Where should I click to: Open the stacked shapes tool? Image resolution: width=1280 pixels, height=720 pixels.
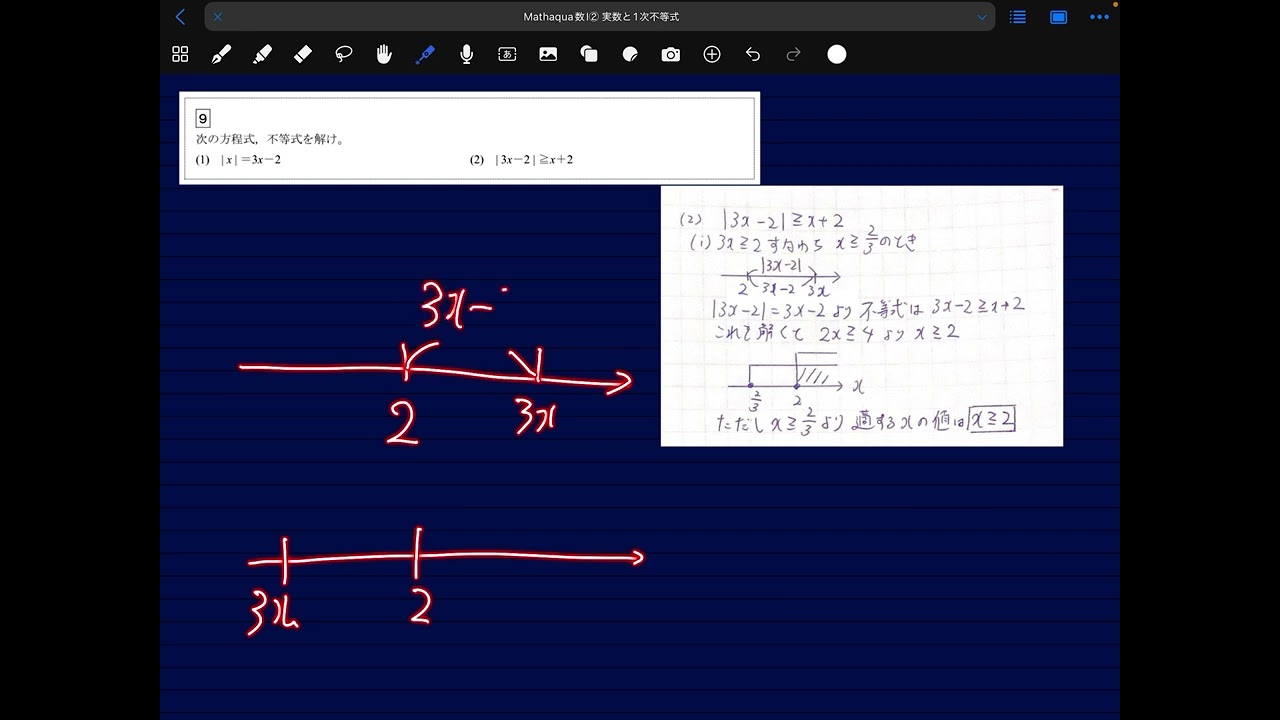click(x=589, y=55)
